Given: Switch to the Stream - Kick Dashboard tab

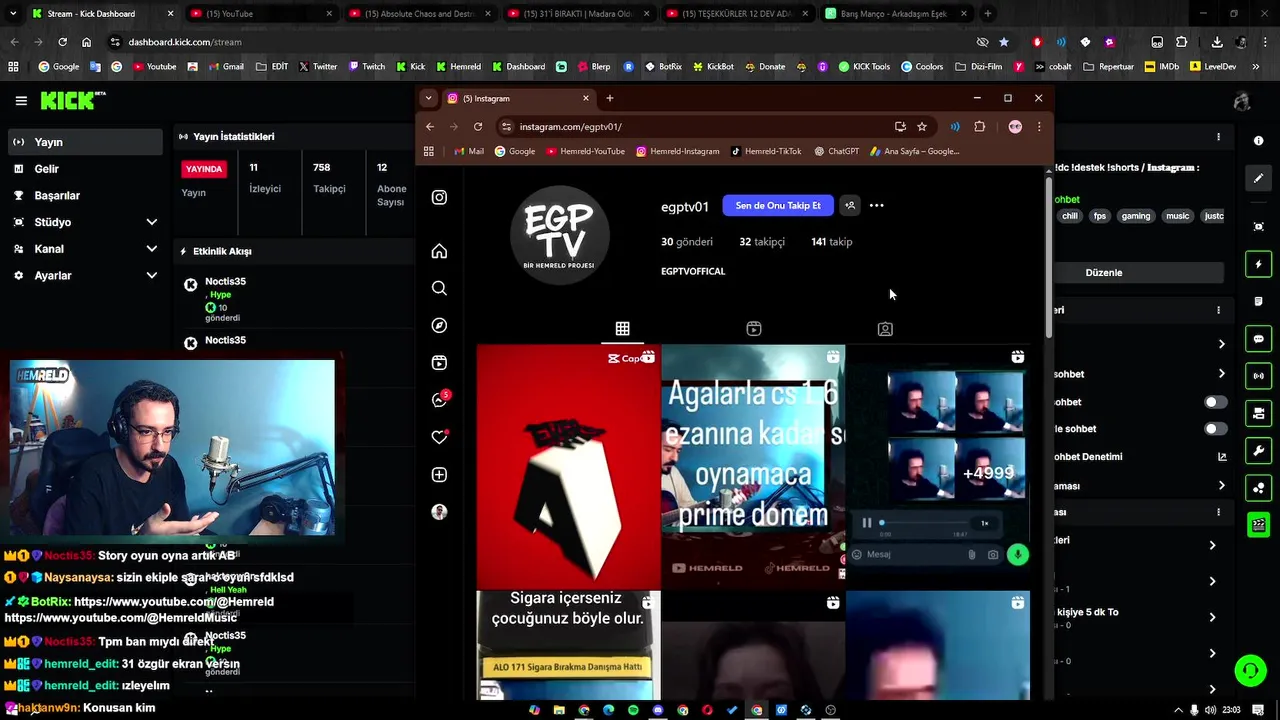Looking at the screenshot, I should 100,14.
